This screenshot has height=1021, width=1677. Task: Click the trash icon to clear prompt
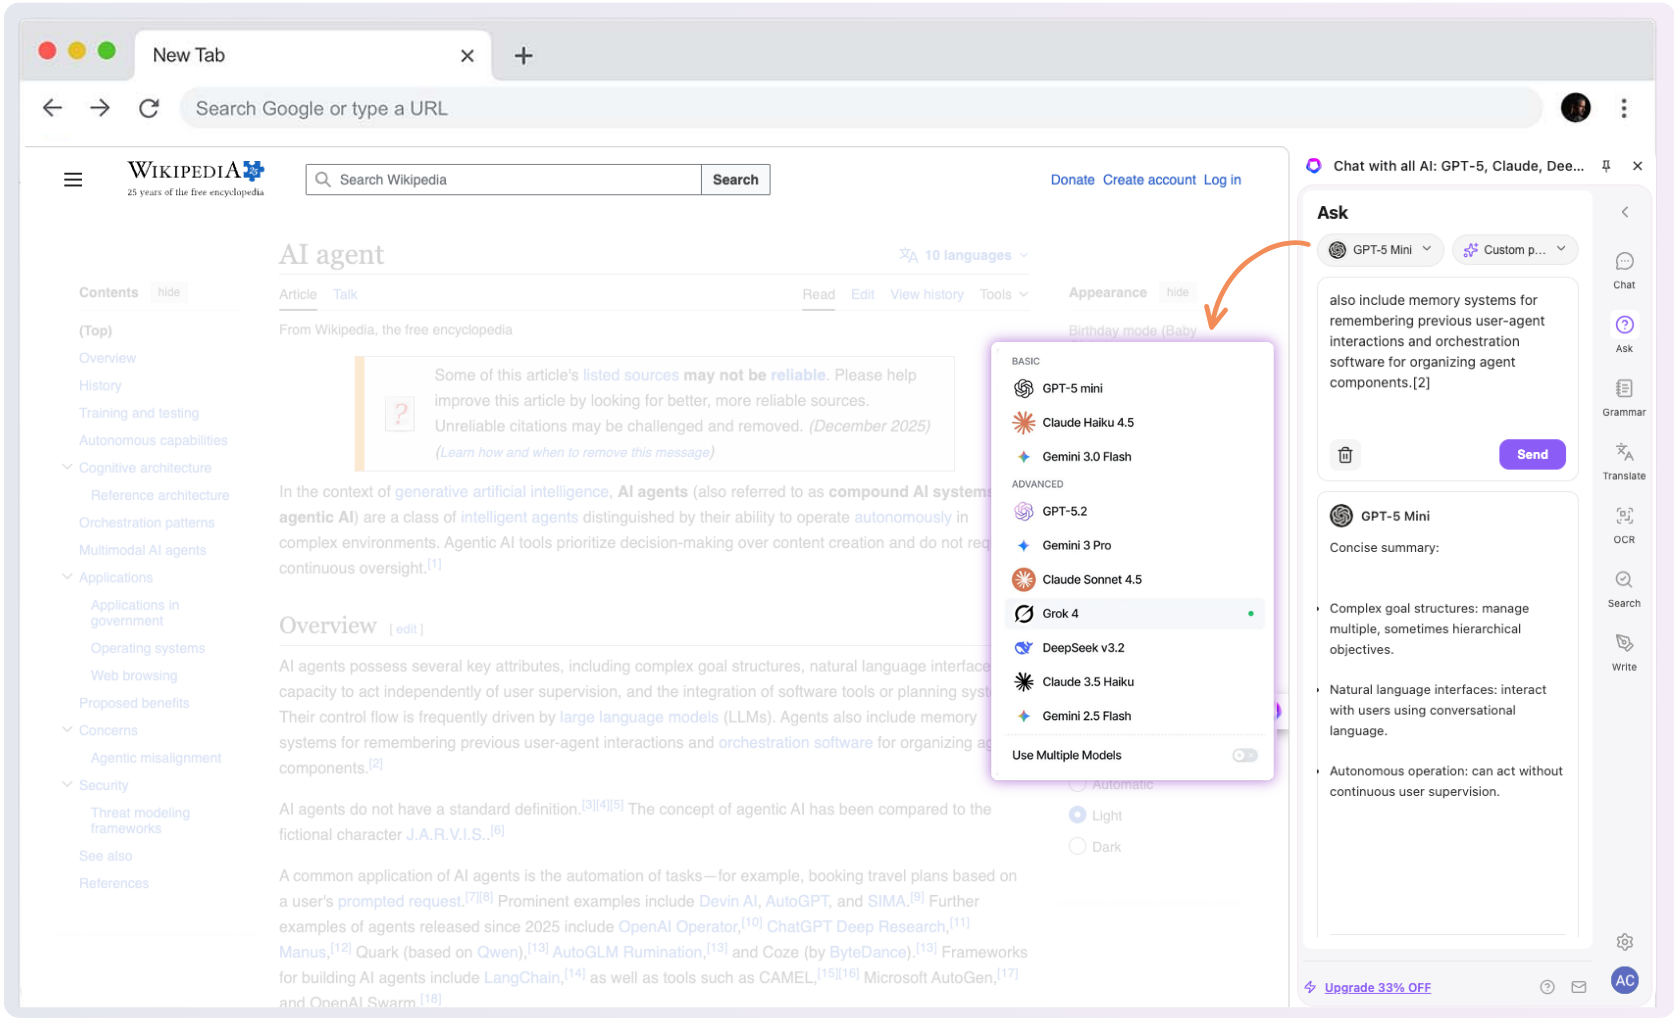click(1345, 455)
